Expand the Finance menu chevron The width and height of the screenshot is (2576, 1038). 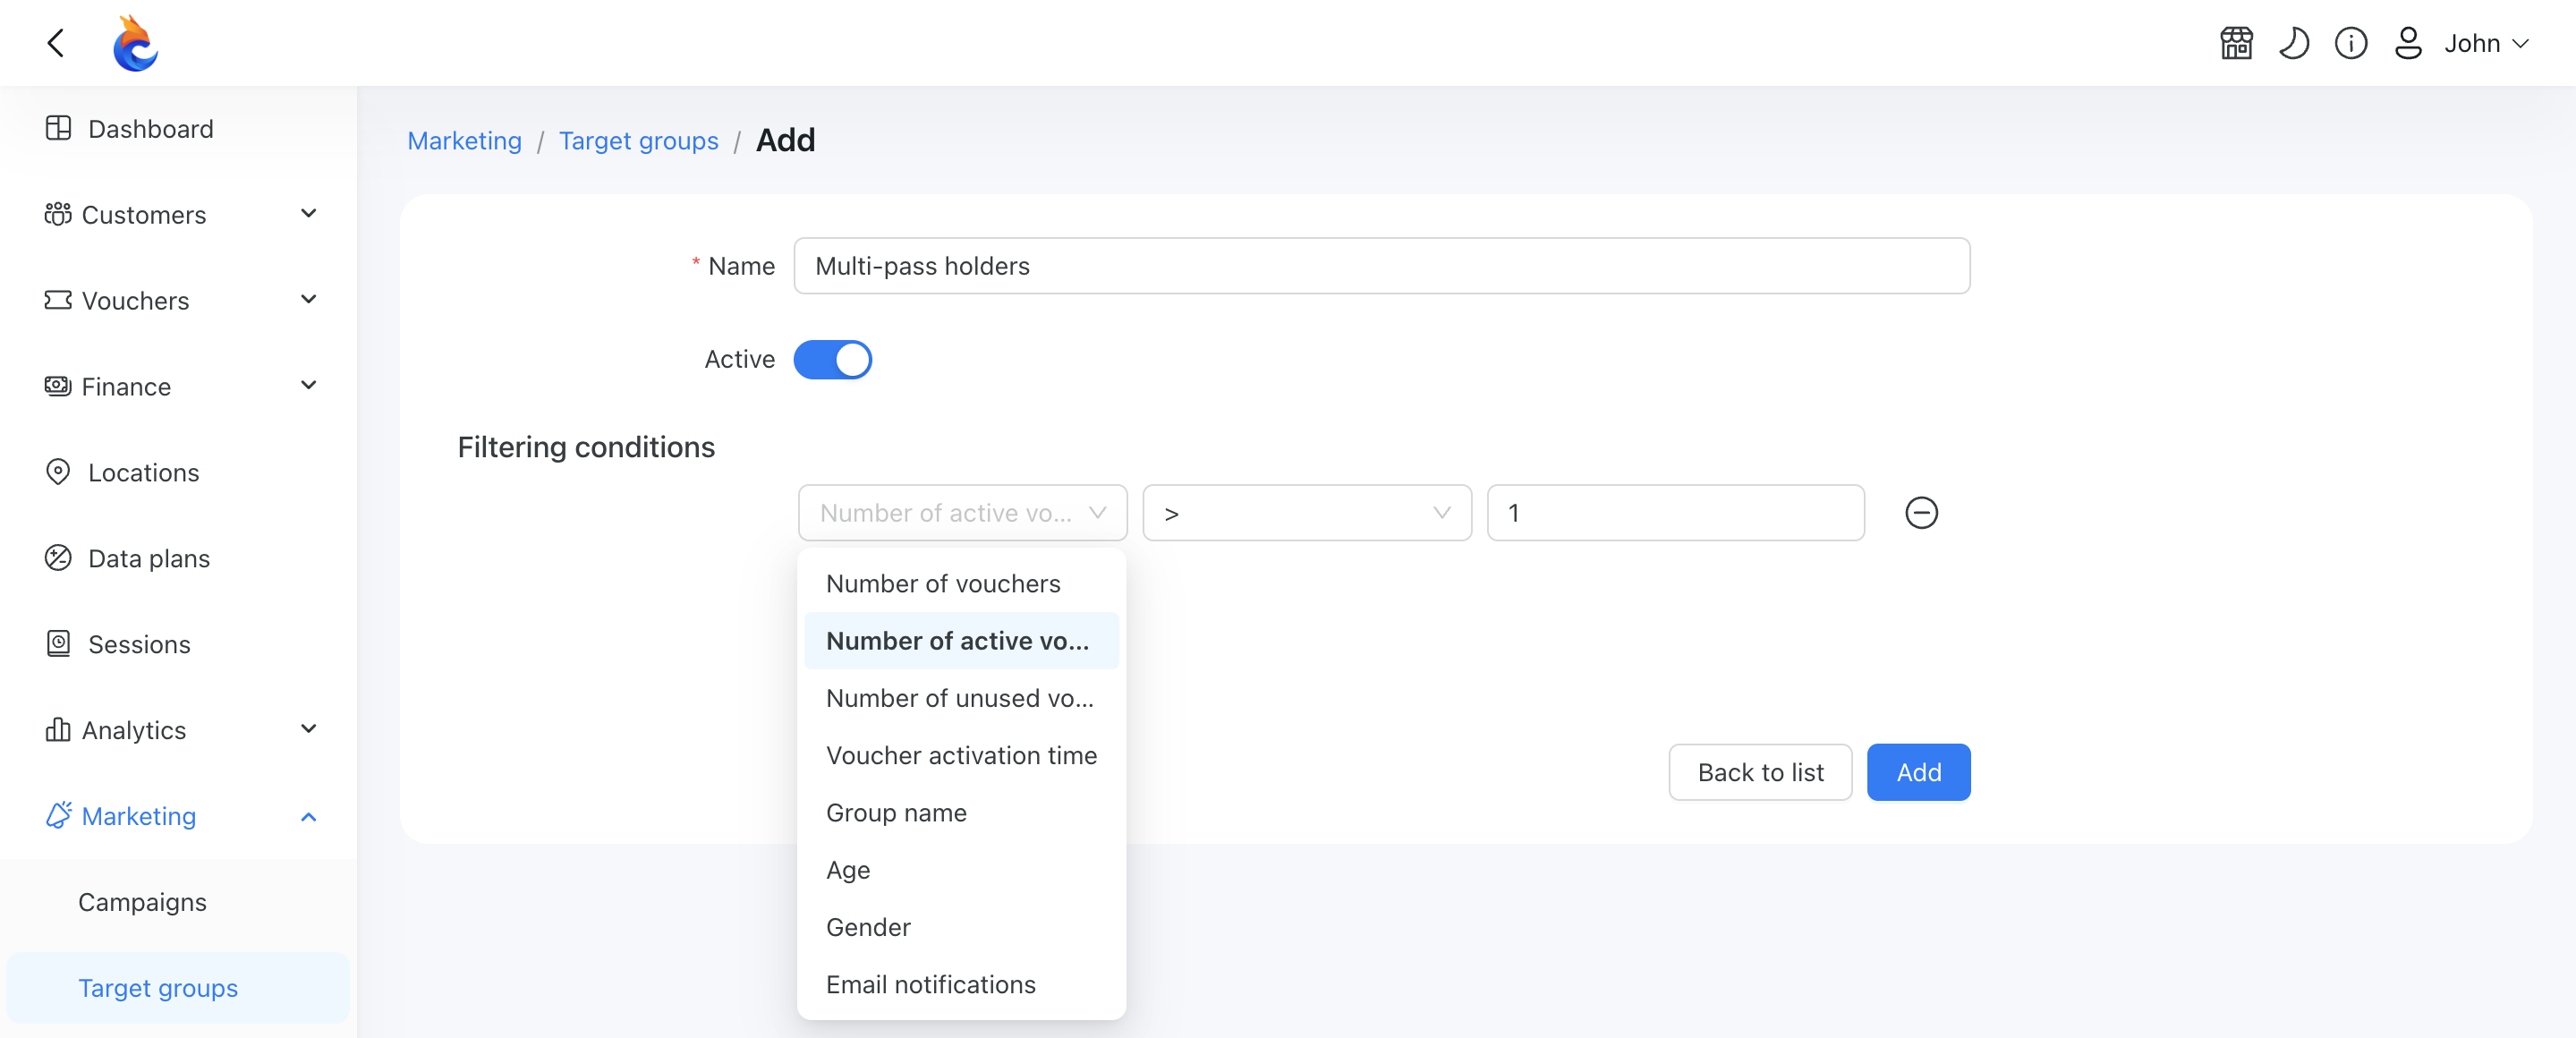[x=309, y=386]
